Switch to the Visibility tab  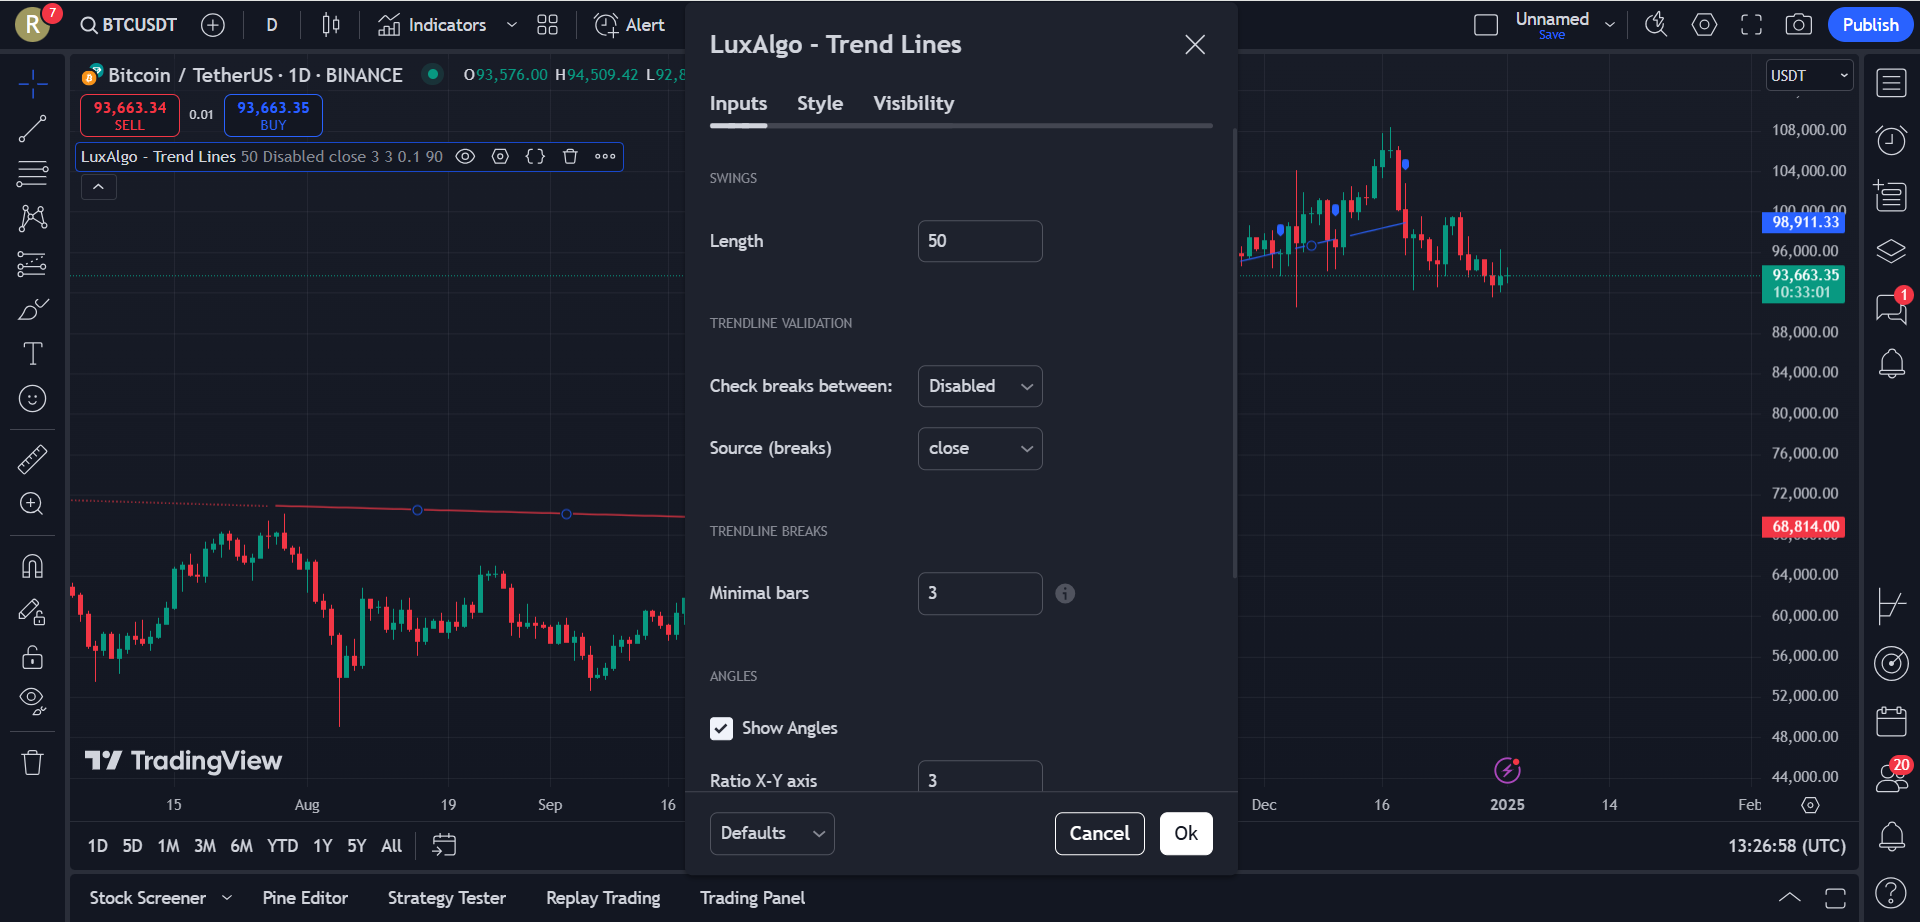(x=913, y=103)
